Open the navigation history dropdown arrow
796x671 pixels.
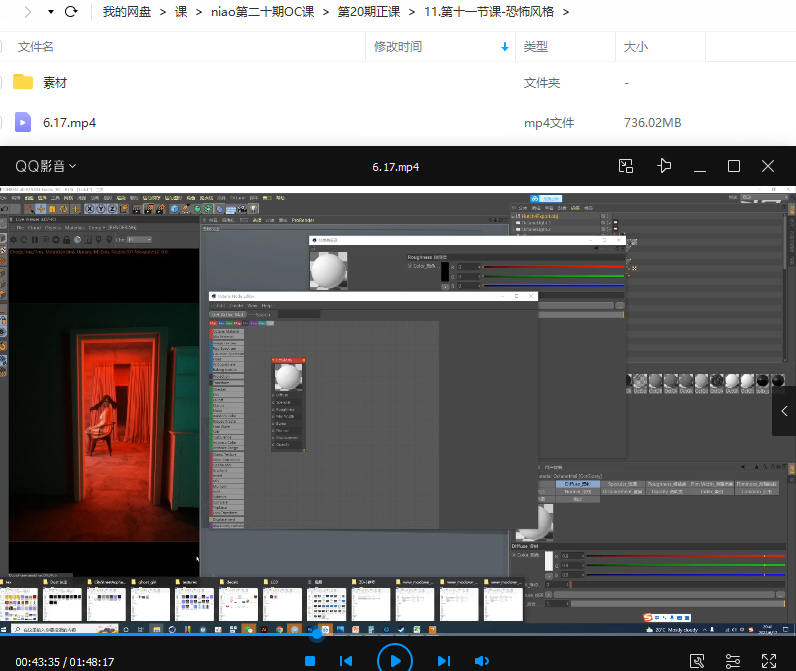pyautogui.click(x=50, y=13)
